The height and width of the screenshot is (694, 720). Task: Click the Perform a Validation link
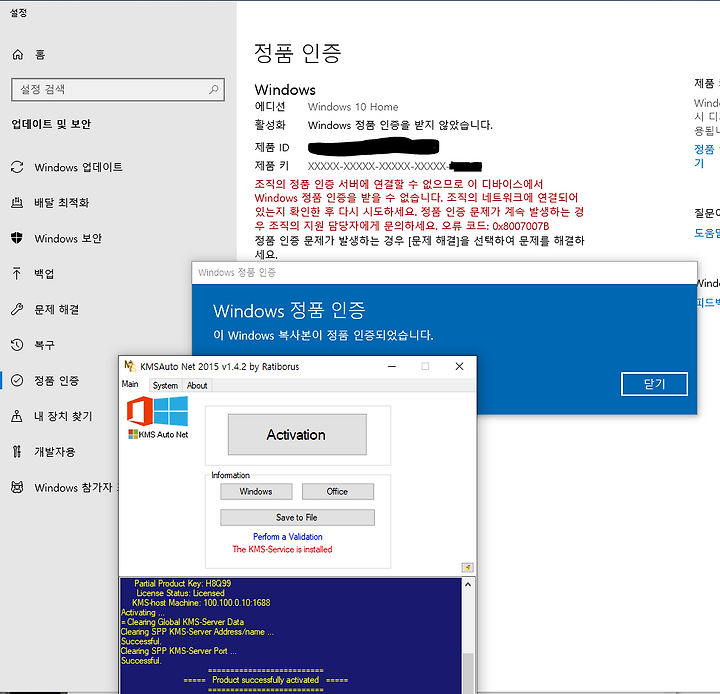coord(287,536)
